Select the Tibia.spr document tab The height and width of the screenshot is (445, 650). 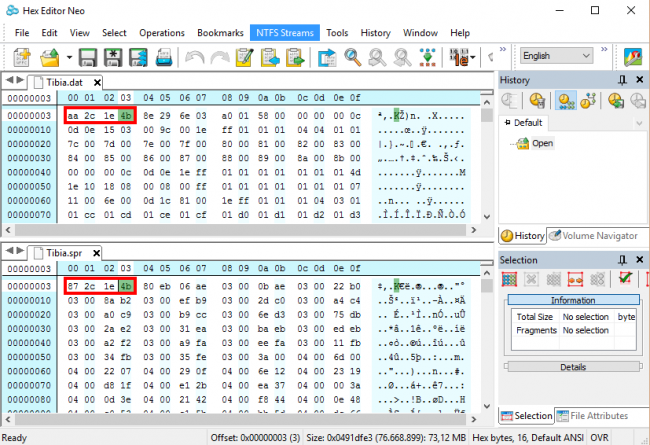64,253
